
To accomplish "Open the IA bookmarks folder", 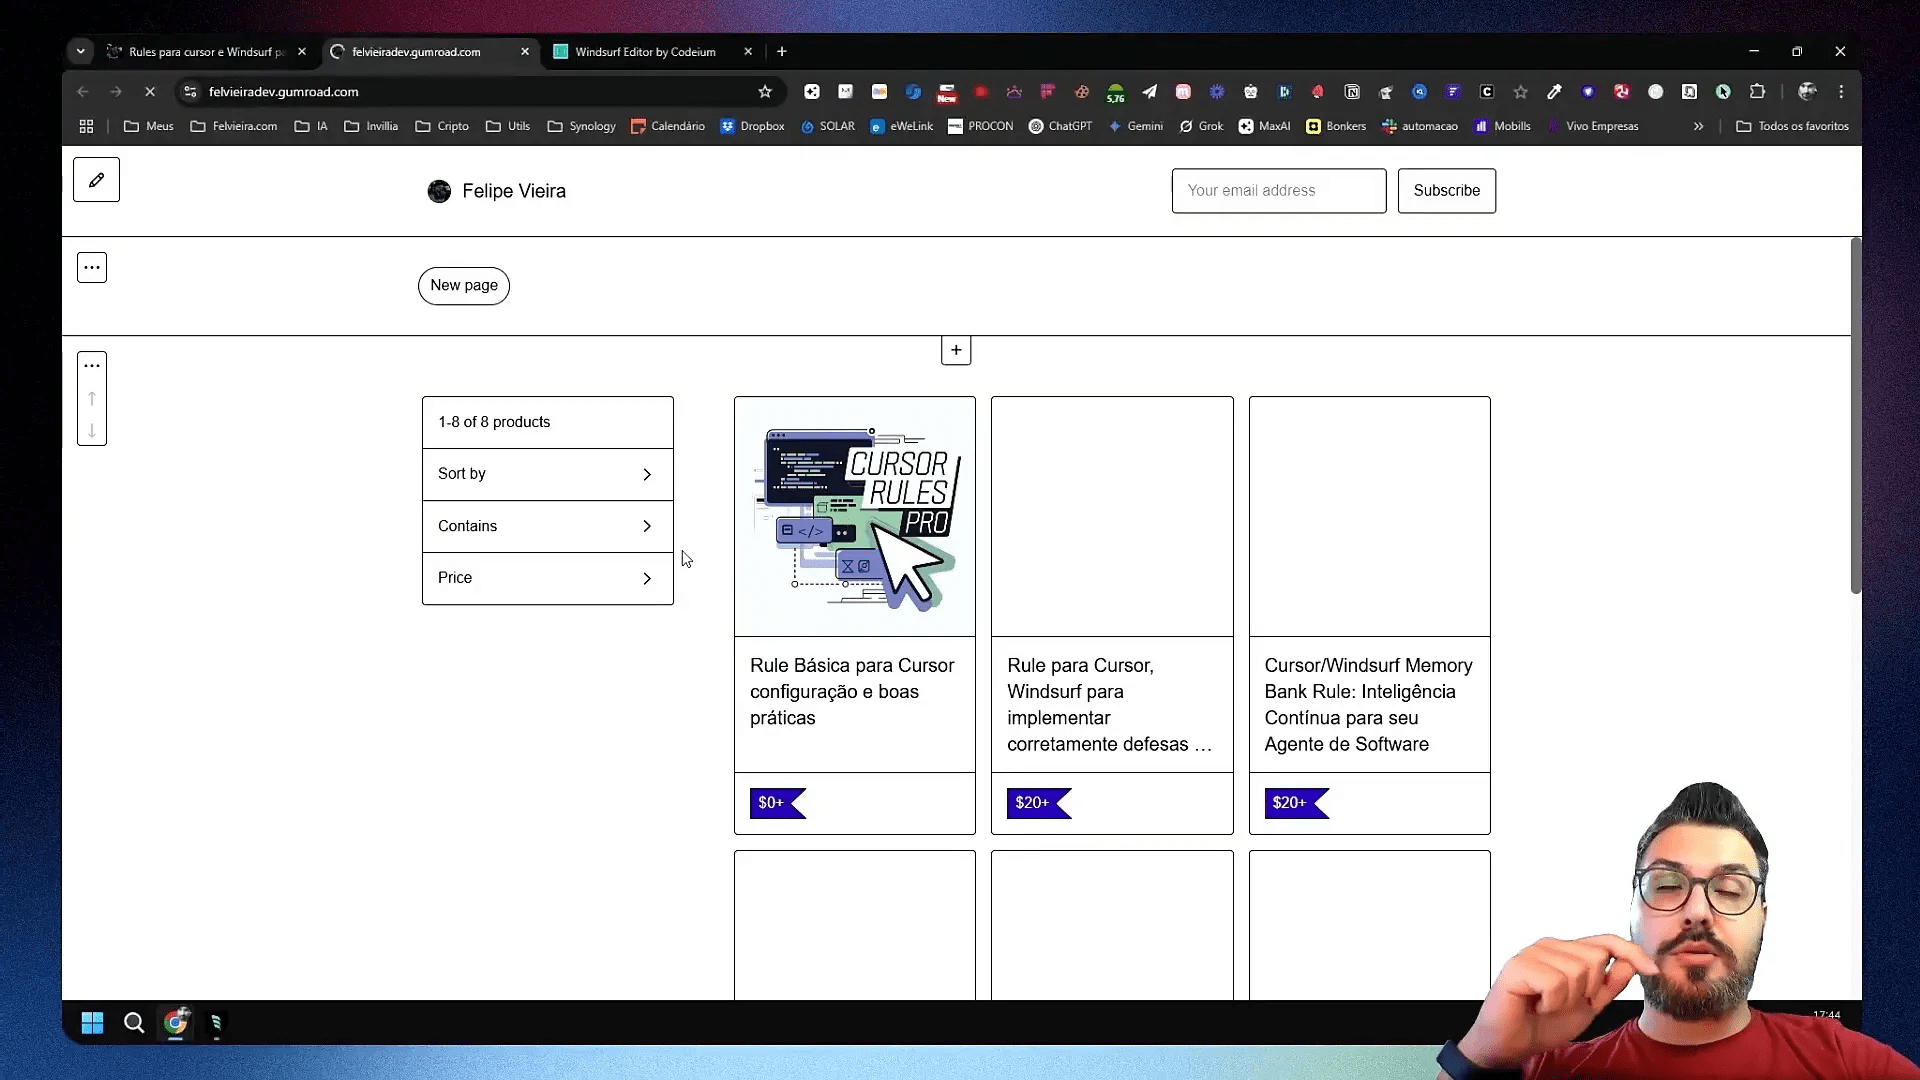I will pyautogui.click(x=311, y=126).
